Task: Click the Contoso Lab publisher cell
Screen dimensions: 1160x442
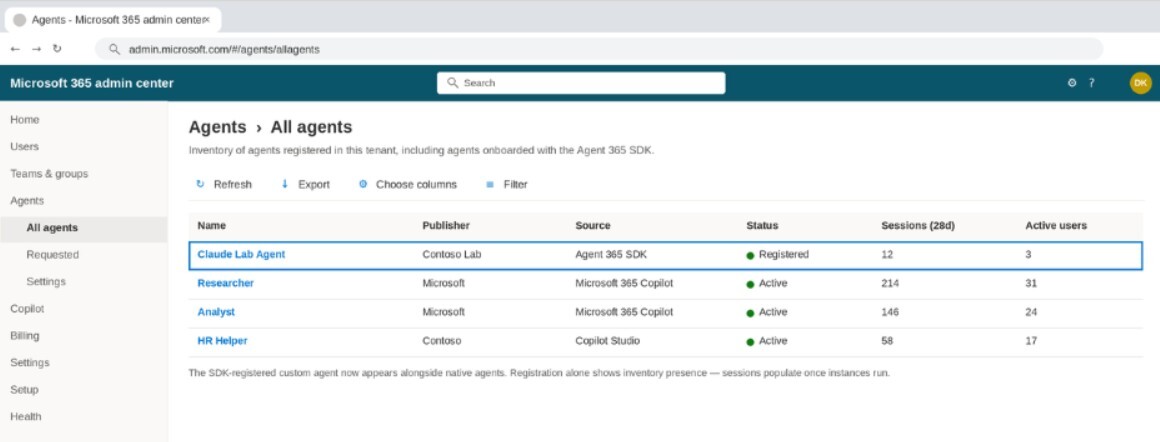Action: click(x=451, y=254)
